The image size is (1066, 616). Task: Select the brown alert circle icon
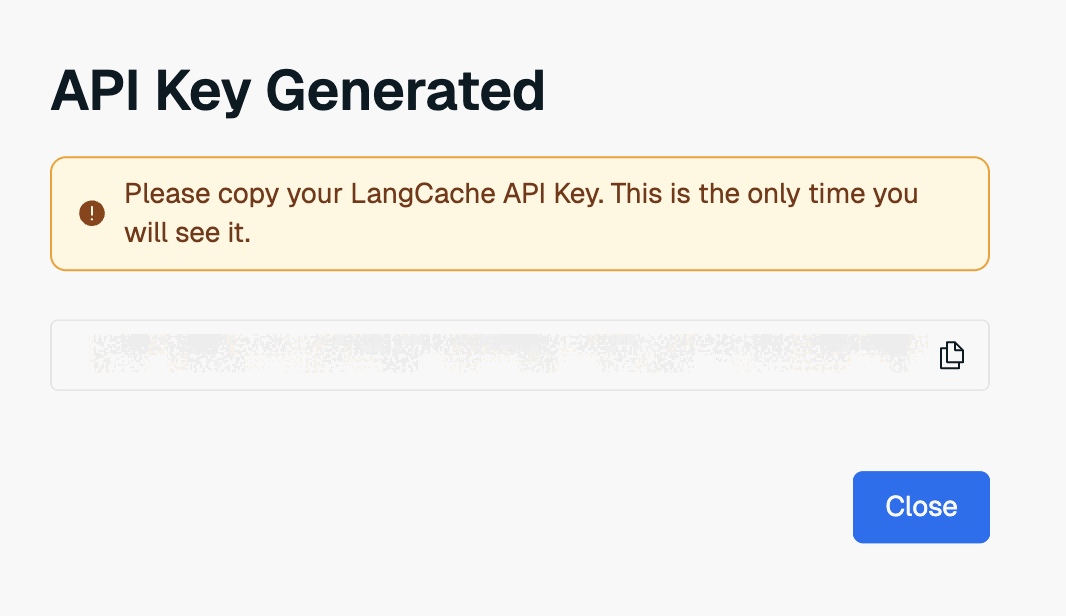pyautogui.click(x=92, y=213)
